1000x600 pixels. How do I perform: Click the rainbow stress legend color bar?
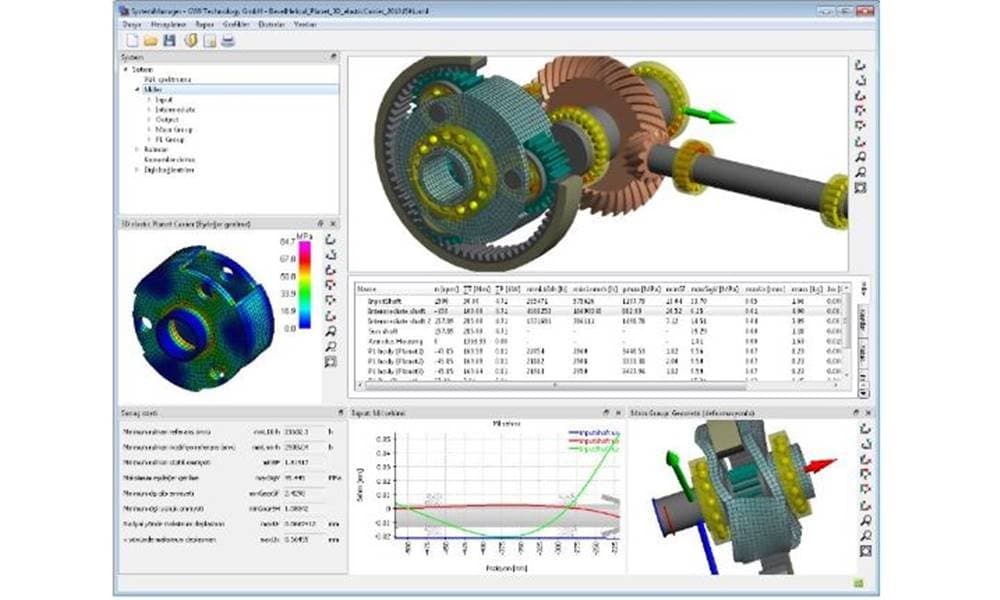pos(305,285)
